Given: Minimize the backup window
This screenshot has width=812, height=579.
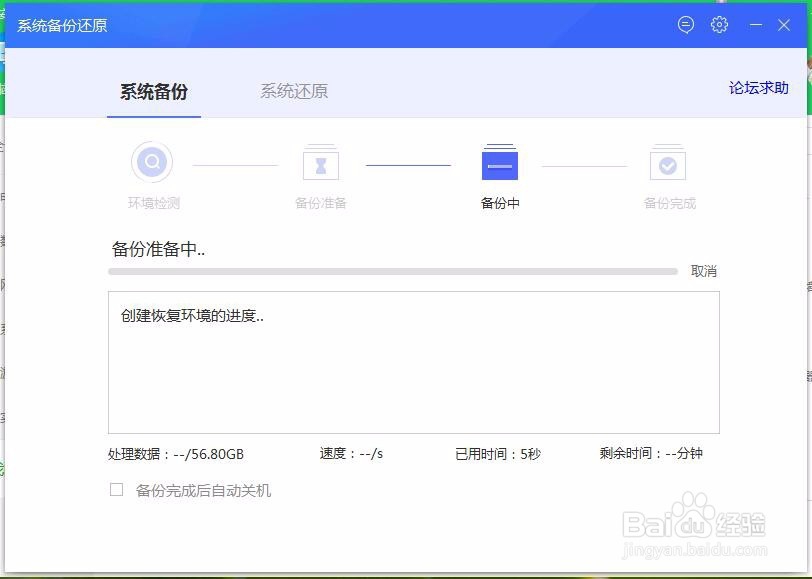Looking at the screenshot, I should [x=757, y=25].
